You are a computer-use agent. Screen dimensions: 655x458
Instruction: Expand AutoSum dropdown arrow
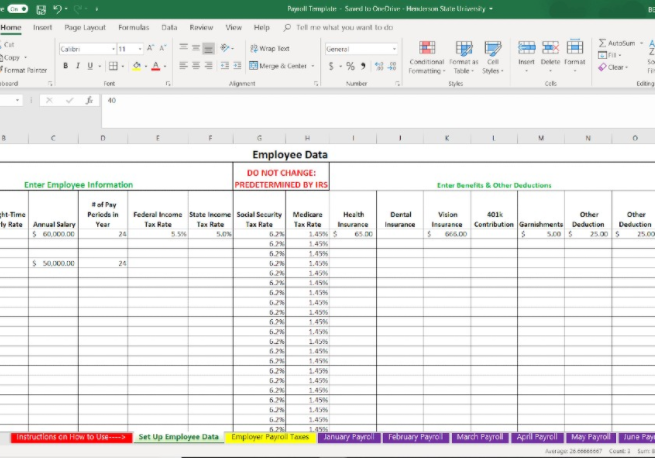641,43
